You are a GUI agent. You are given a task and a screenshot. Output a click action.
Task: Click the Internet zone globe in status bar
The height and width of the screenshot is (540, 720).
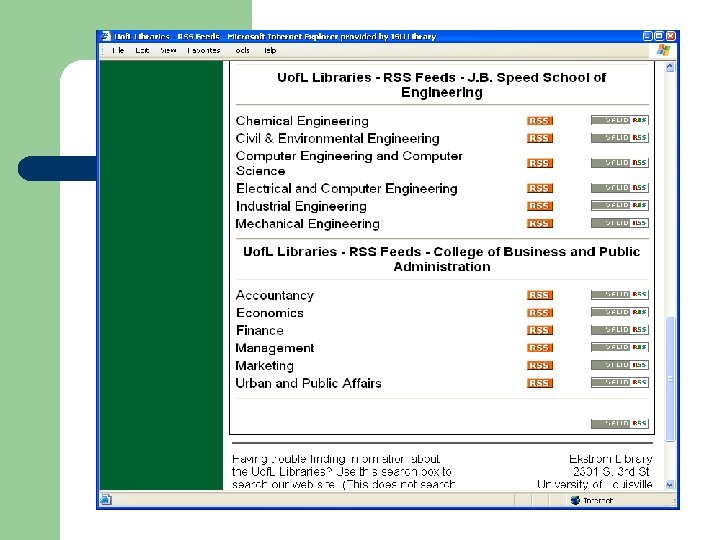click(575, 500)
